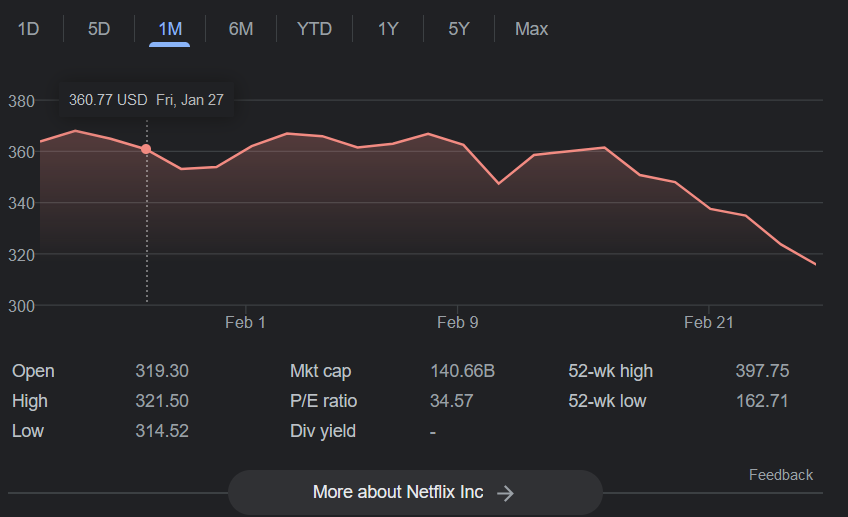Click the Feb 21 date axis label
Image resolution: width=848 pixels, height=517 pixels.
[x=708, y=322]
